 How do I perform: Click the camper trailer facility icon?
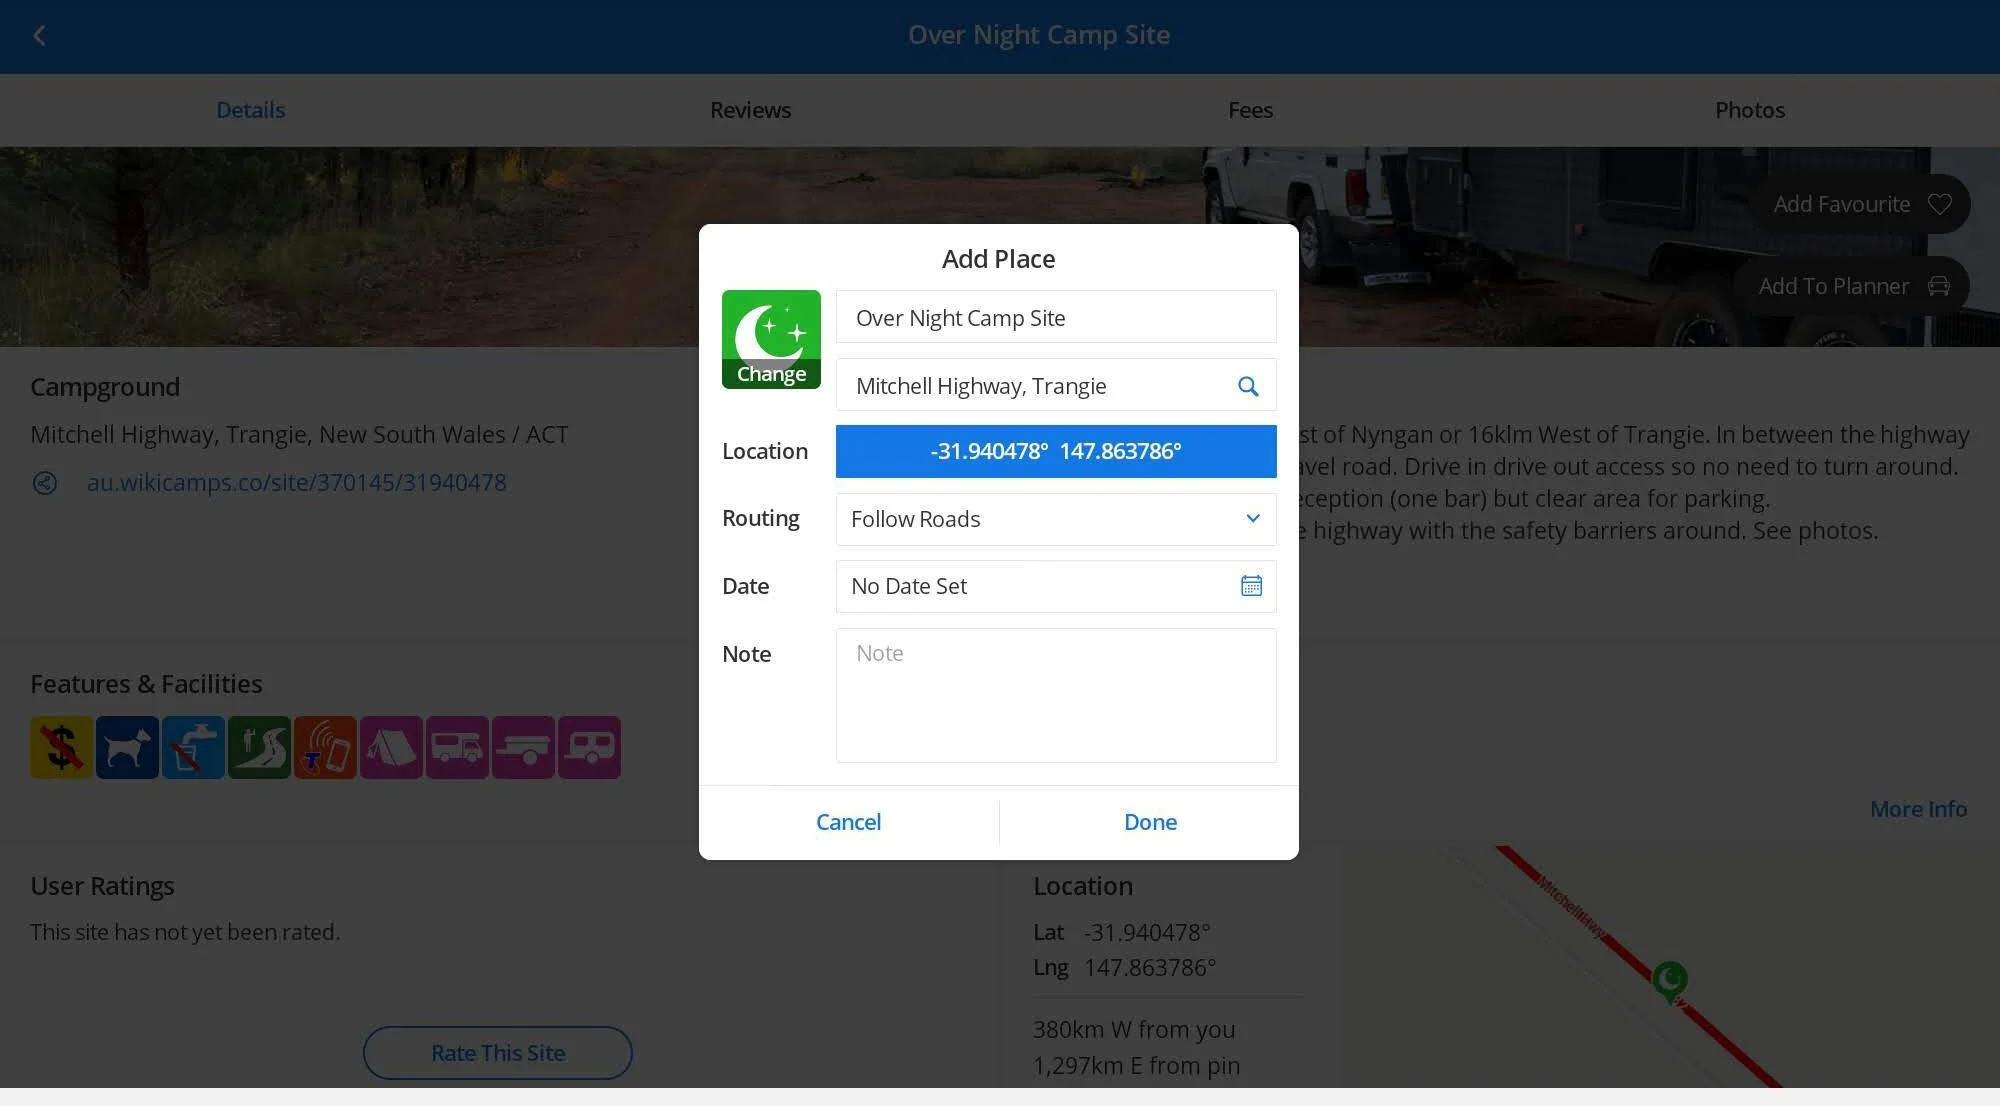pos(523,747)
